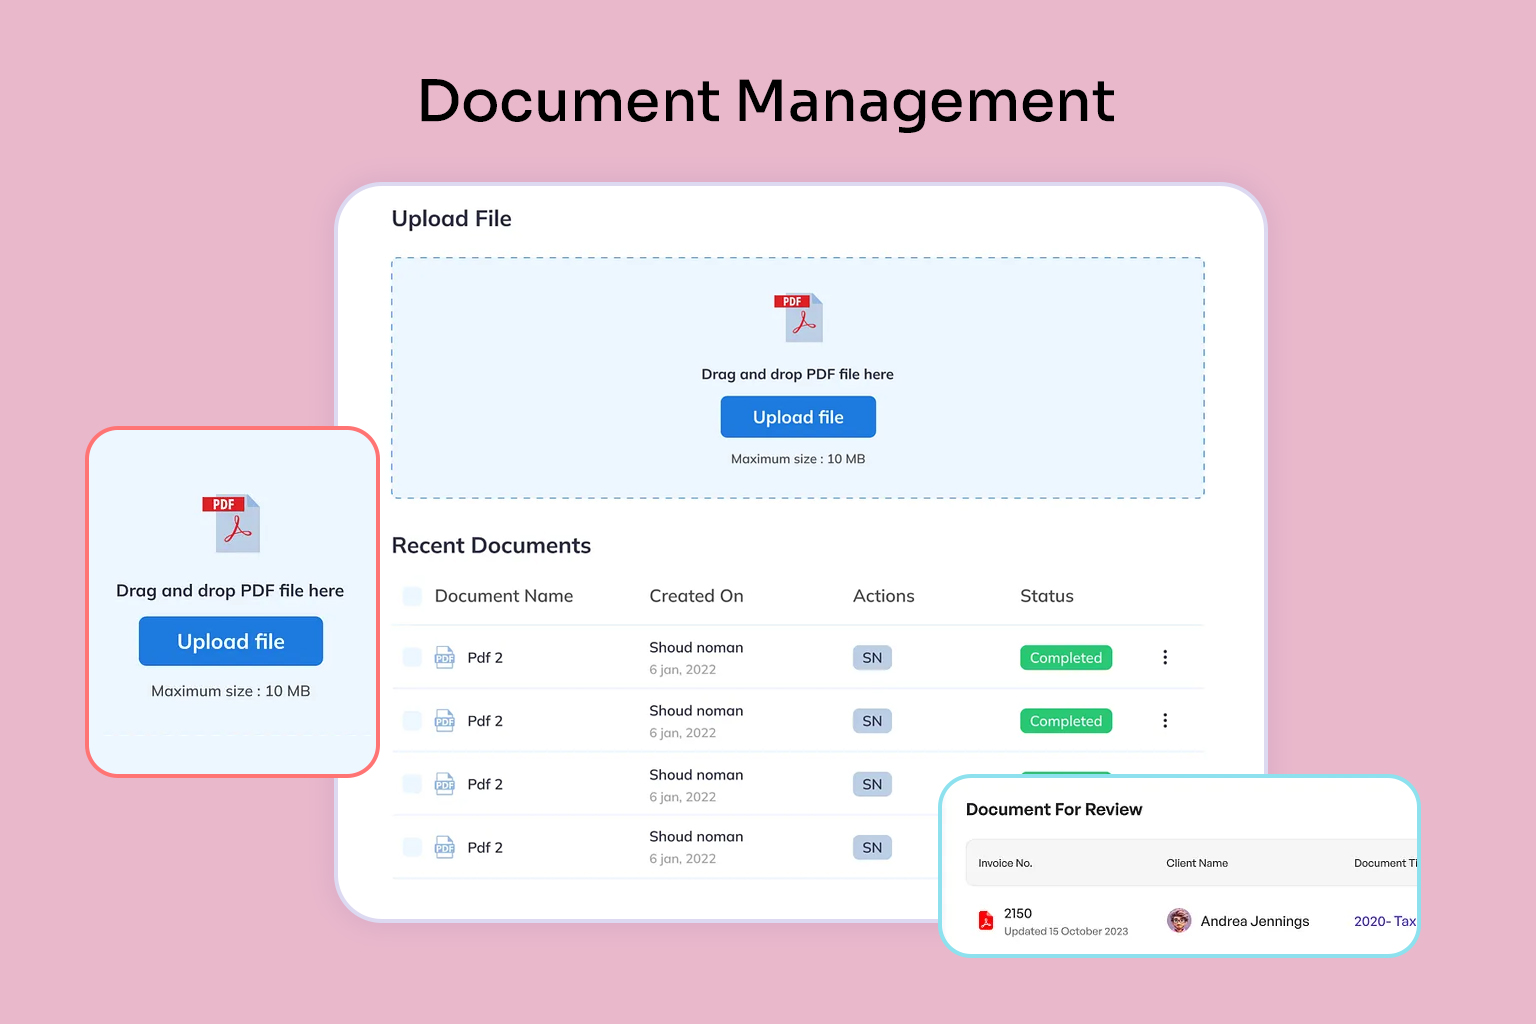The width and height of the screenshot is (1536, 1024).
Task: Click the file icon of the fourth Pdf 2 row
Action: point(445,847)
